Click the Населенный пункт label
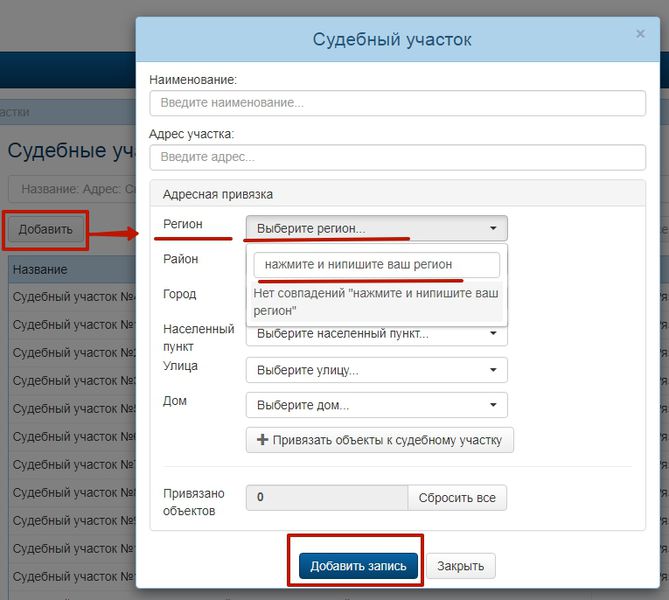This screenshot has width=669, height=600. (x=199, y=338)
